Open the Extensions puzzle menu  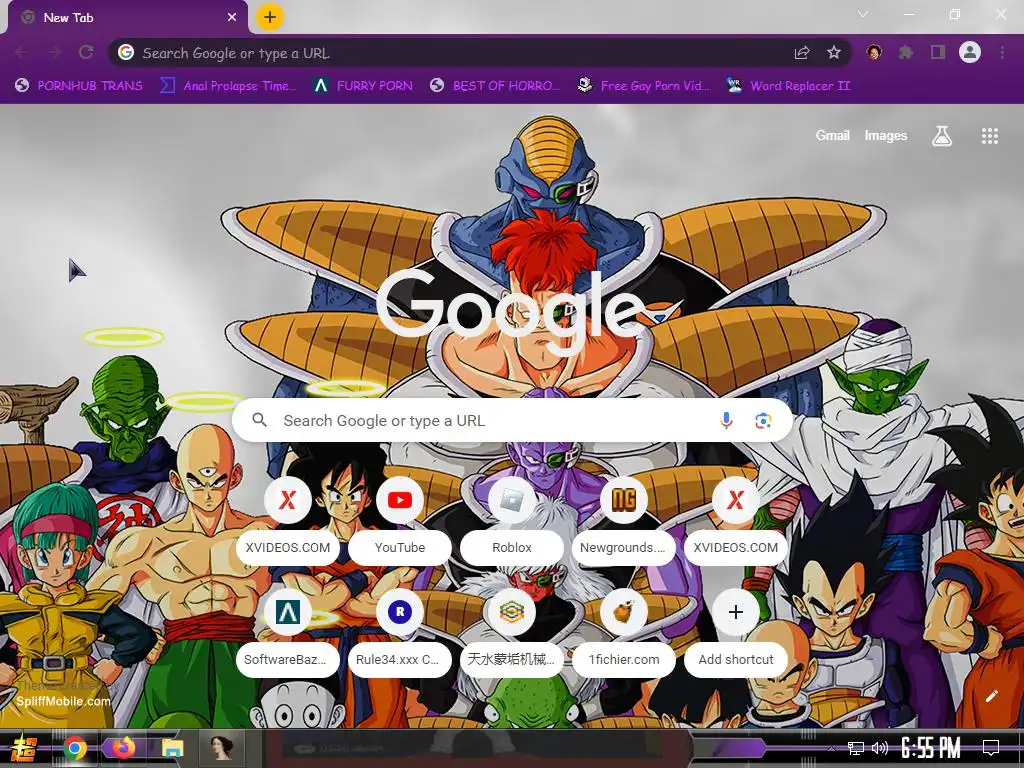[906, 52]
